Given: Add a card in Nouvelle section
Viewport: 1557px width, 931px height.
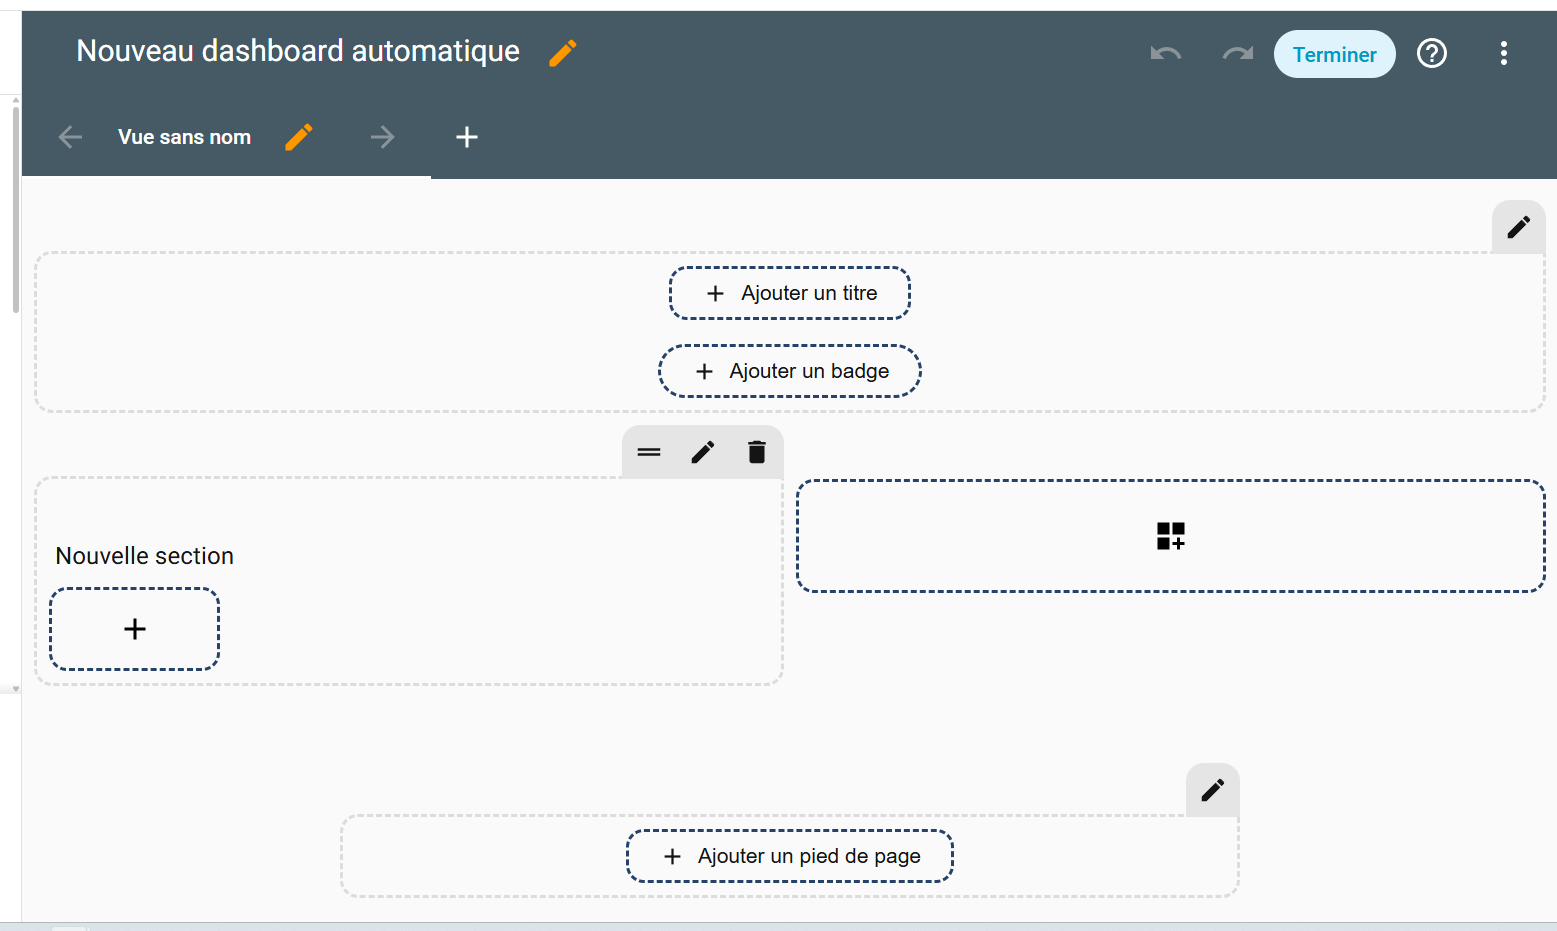Looking at the screenshot, I should [x=135, y=629].
